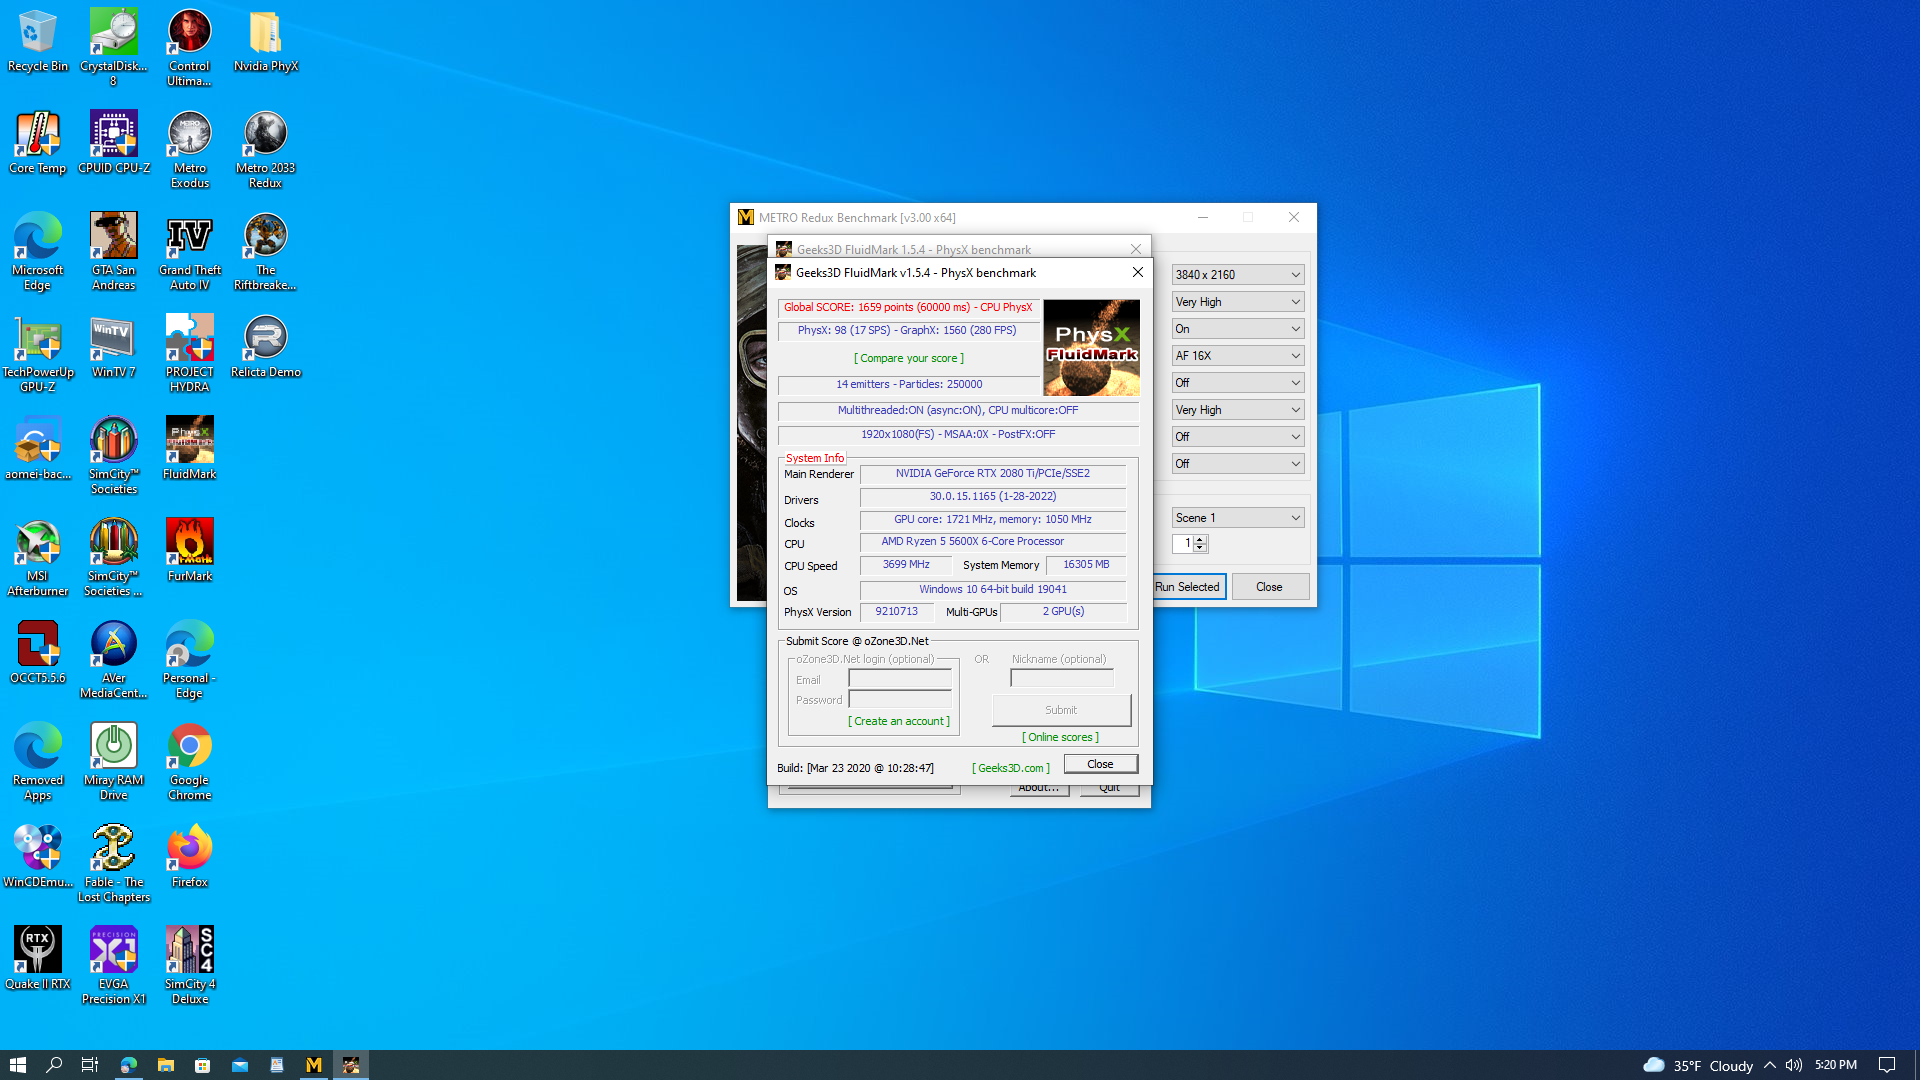Screen dimensions: 1920x1080
Task: Open the Compare your score link
Action: pyautogui.click(x=909, y=358)
